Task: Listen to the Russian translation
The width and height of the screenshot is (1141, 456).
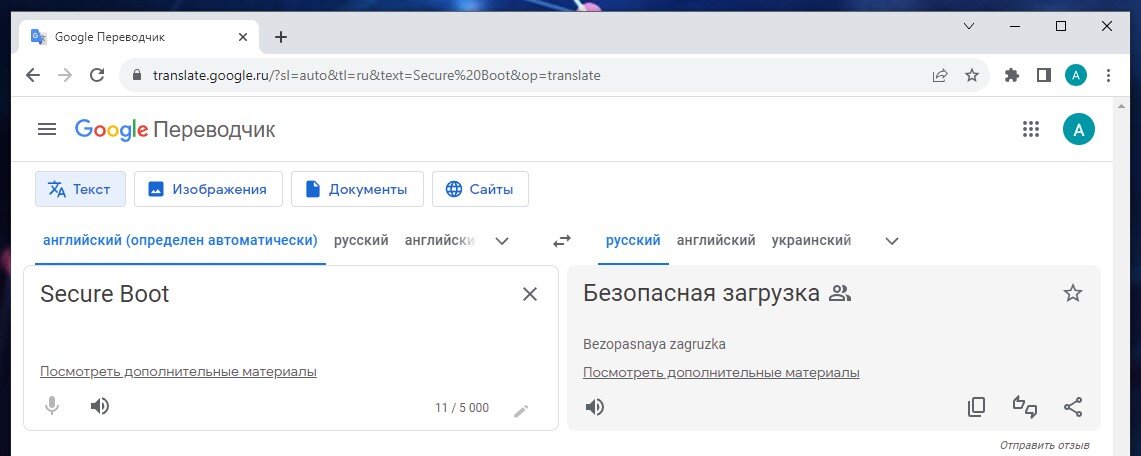Action: click(x=595, y=407)
